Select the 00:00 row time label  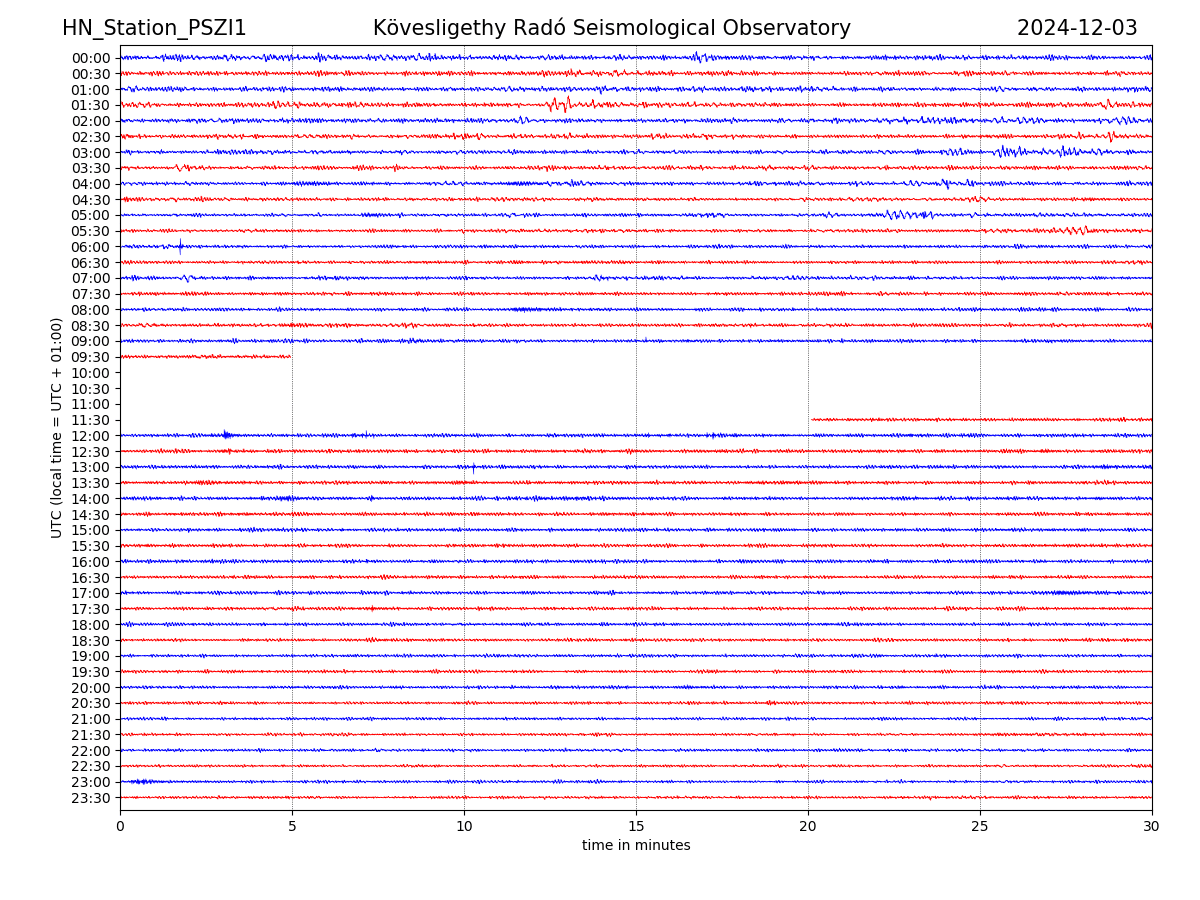click(x=91, y=58)
